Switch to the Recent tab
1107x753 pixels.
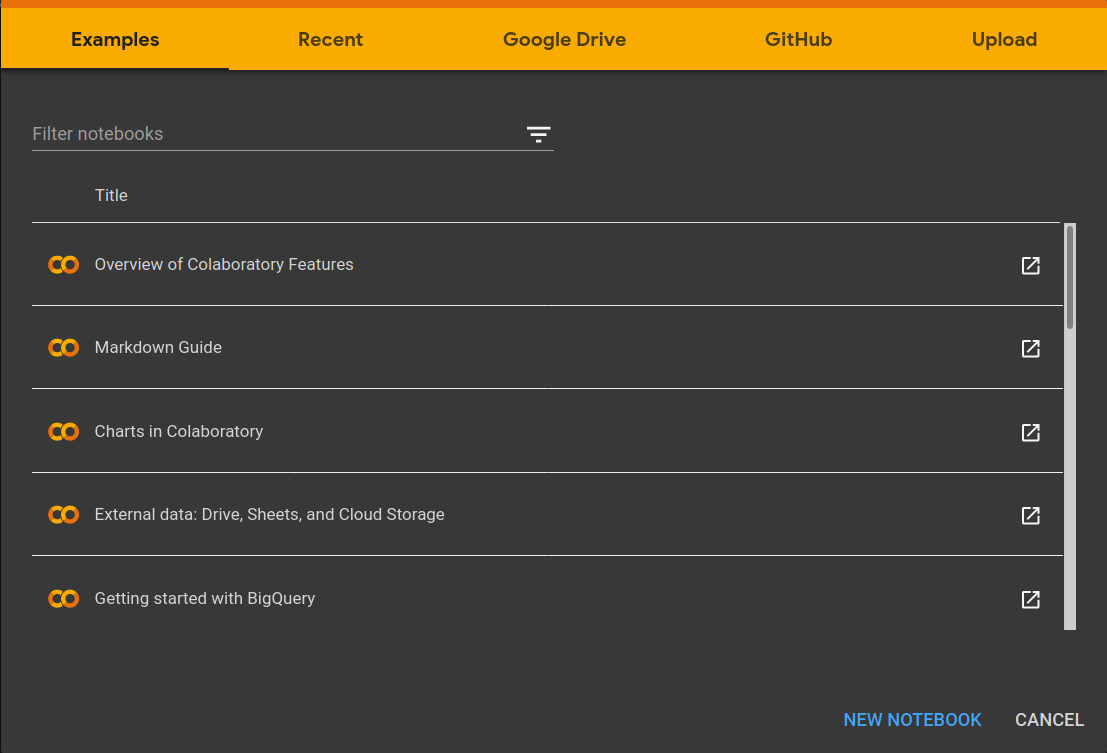(x=330, y=40)
